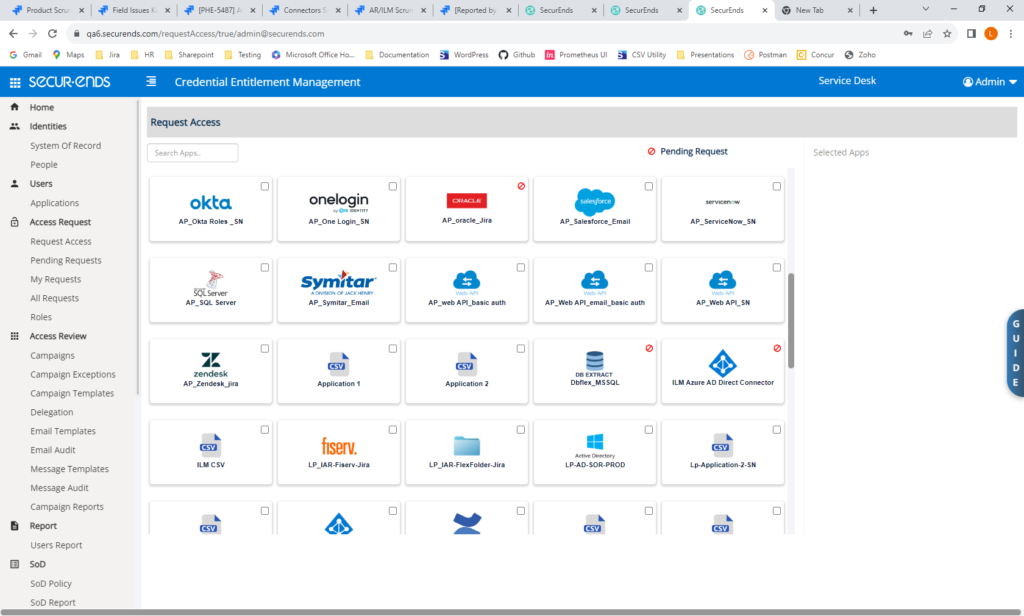The width and height of the screenshot is (1024, 616).
Task: Bookmark this page with the star icon
Action: pos(947,33)
